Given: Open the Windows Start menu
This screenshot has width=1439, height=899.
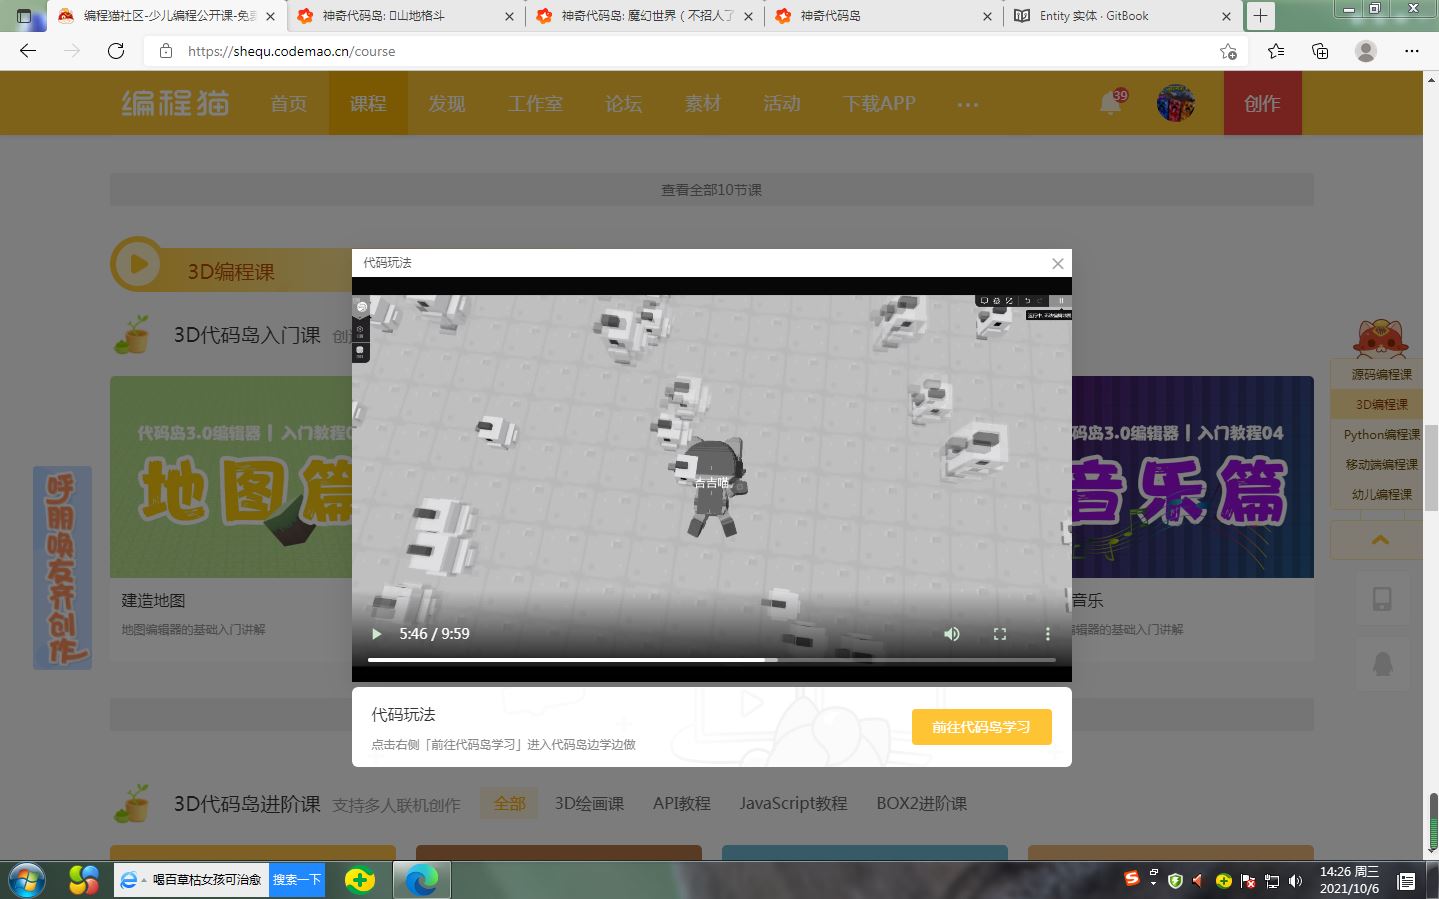Looking at the screenshot, I should pos(27,880).
